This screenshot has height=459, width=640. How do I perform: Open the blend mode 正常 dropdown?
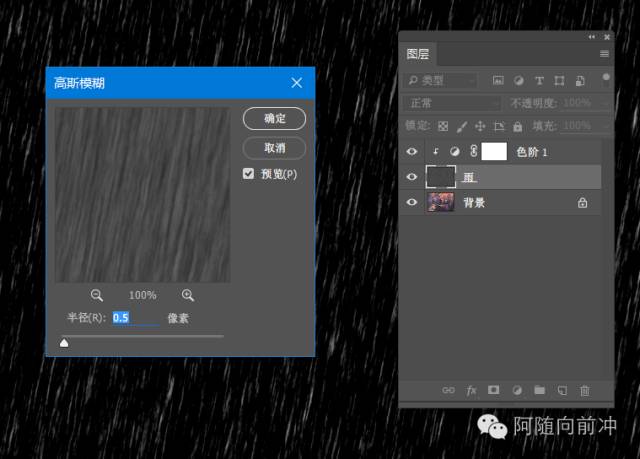point(452,103)
